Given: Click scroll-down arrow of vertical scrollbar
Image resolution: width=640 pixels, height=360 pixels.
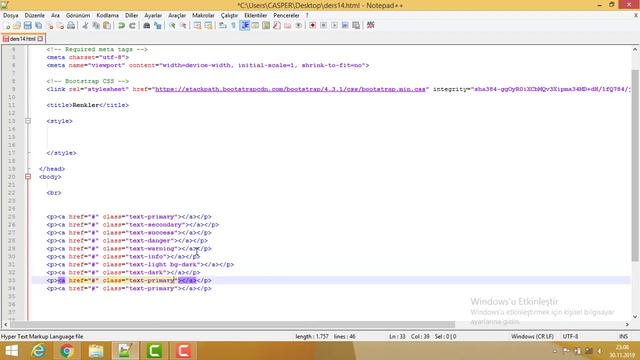Looking at the screenshot, I should (x=635, y=316).
